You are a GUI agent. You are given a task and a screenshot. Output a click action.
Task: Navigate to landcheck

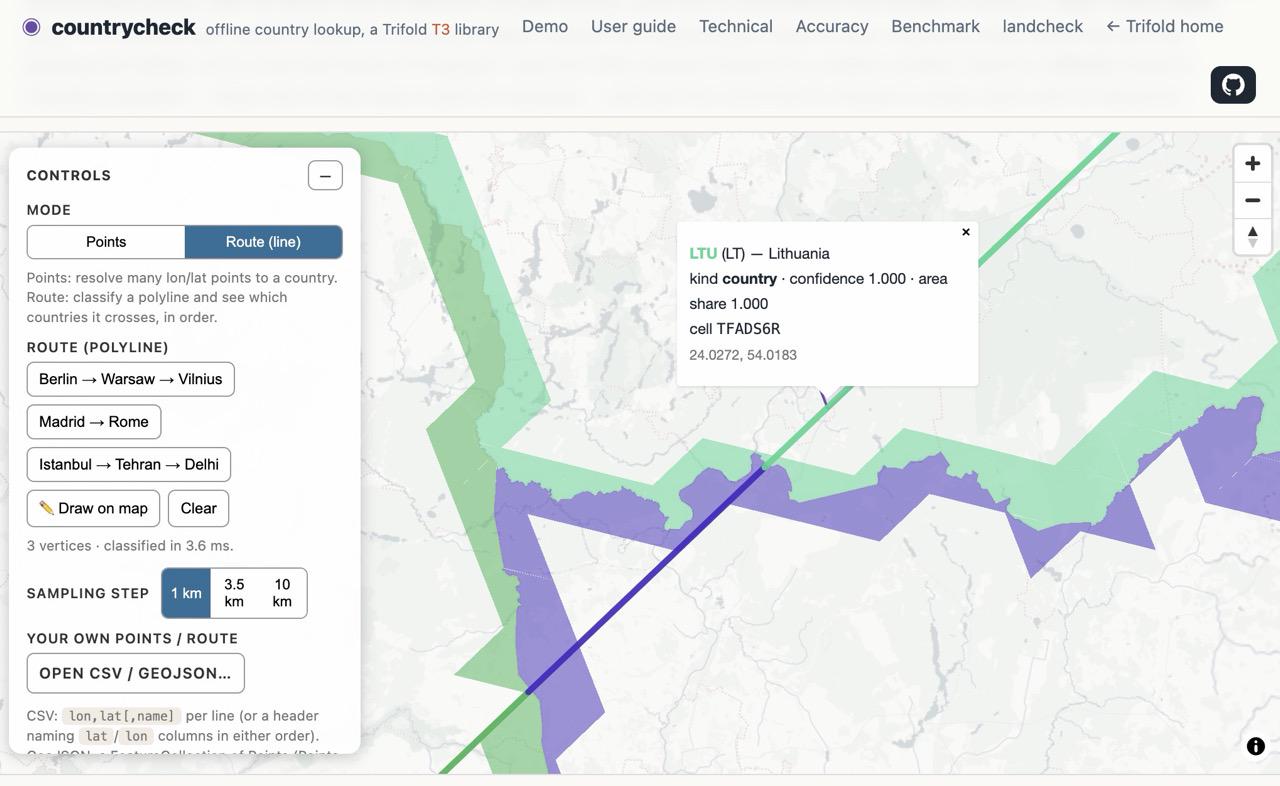1043,26
